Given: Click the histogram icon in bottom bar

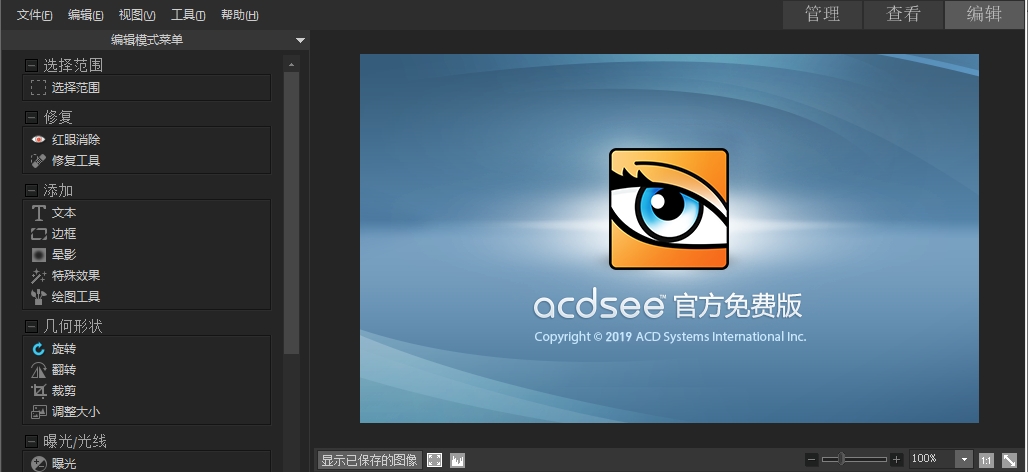Looking at the screenshot, I should 458,460.
